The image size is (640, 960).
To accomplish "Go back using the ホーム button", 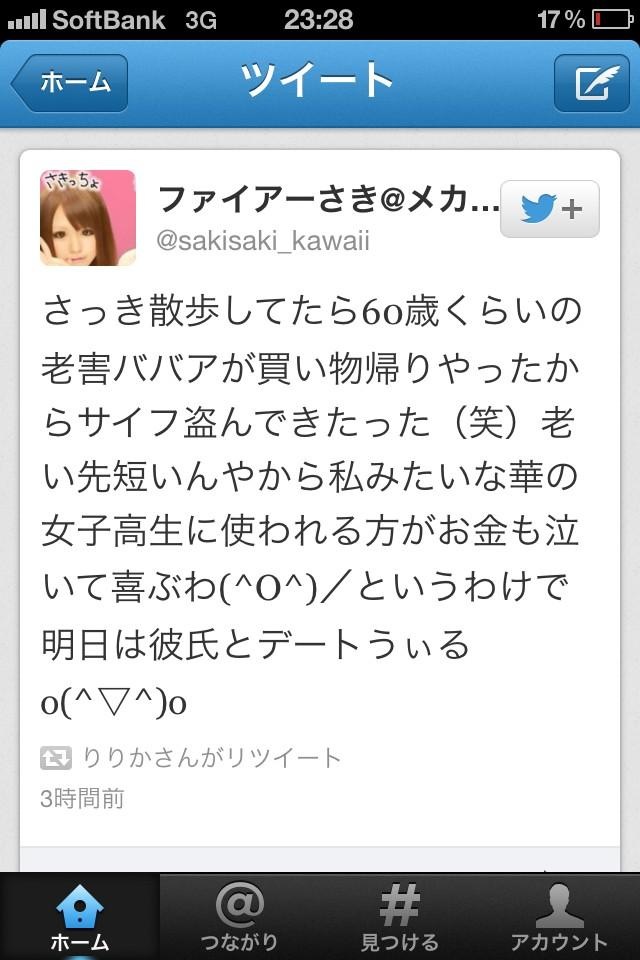I will coord(69,83).
